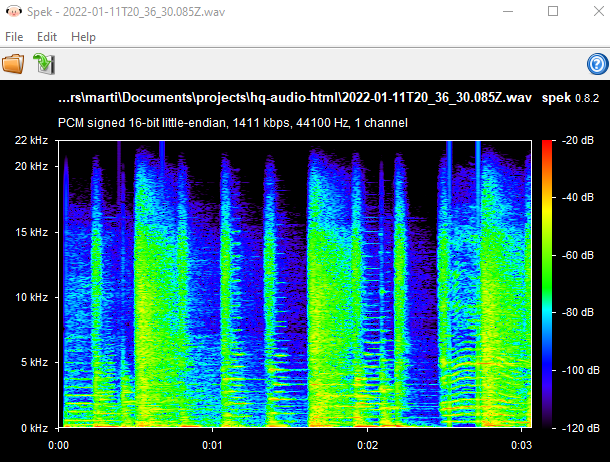Click the 22 kHz frequency axis label
Image resolution: width=610 pixels, height=462 pixels.
coord(31,140)
